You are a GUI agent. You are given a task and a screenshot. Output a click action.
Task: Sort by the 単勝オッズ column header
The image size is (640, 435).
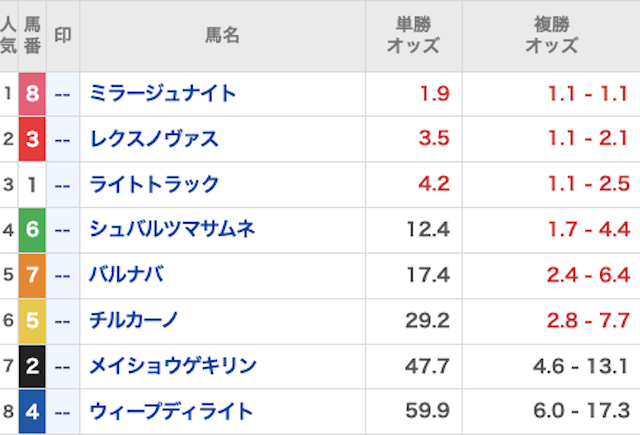(x=413, y=35)
